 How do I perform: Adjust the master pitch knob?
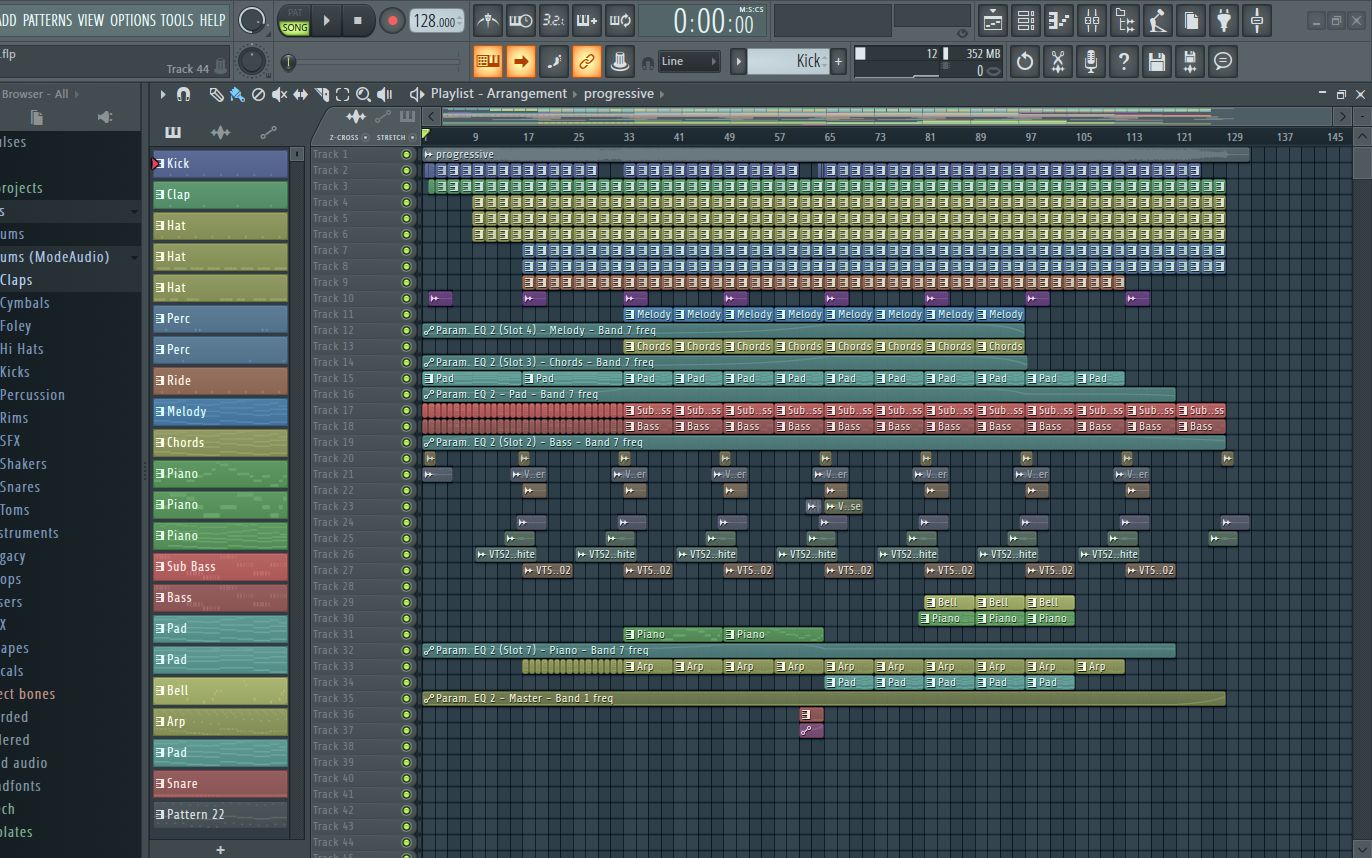[254, 61]
